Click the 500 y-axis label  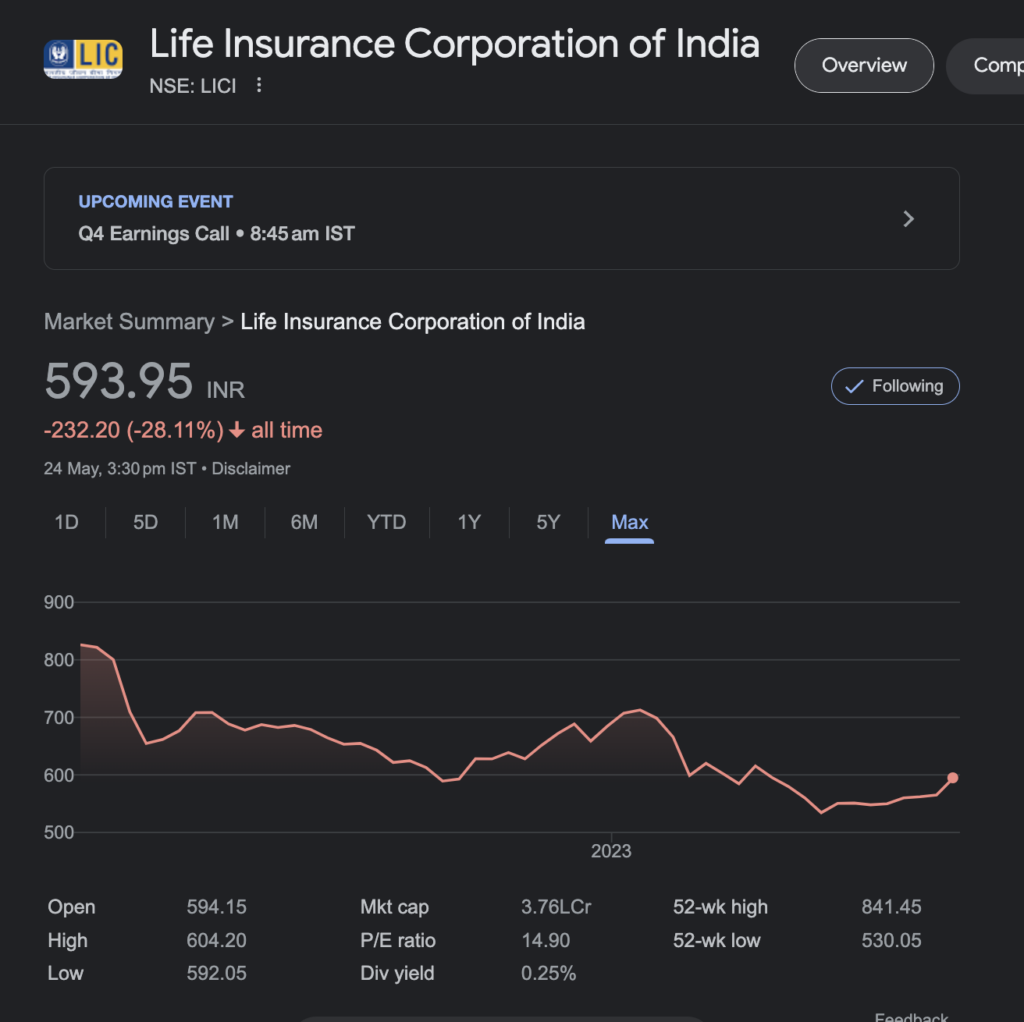(x=59, y=833)
